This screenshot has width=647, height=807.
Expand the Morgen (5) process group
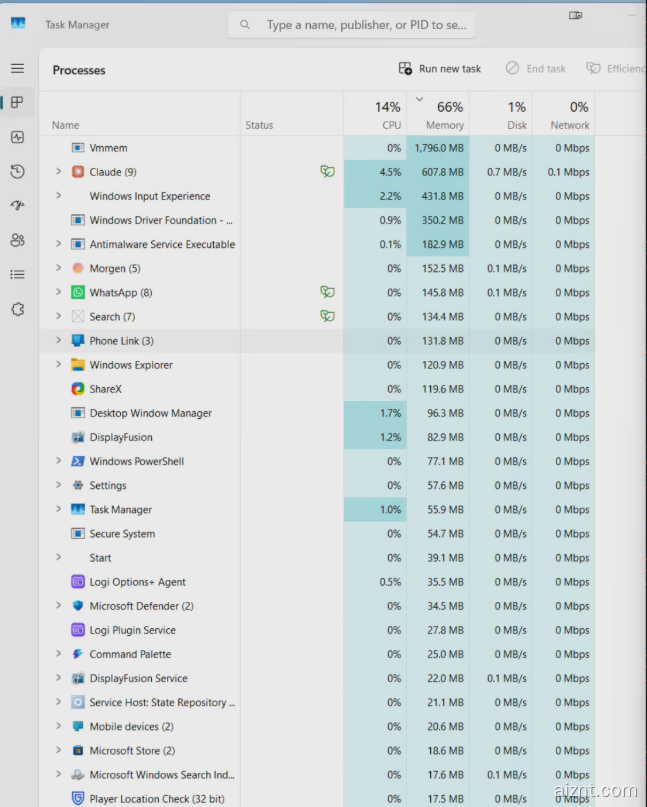tap(58, 268)
